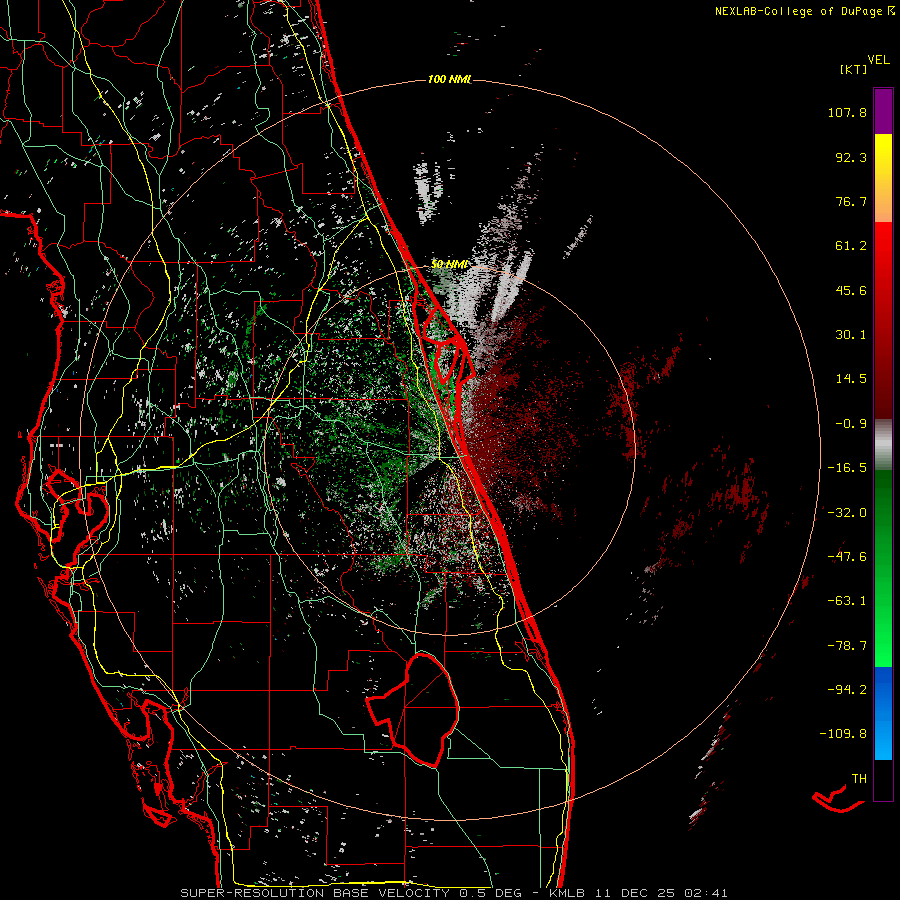Click the -78.7 velocity scale value

(847, 646)
